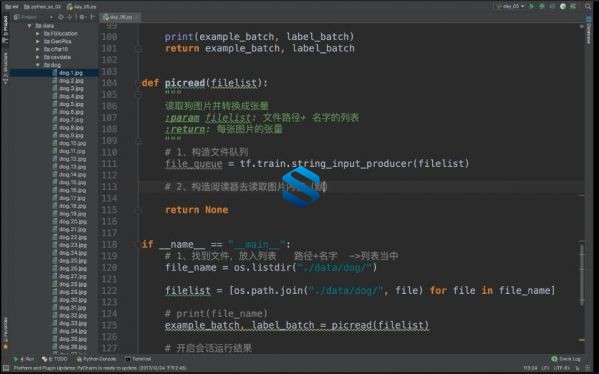
Task: Expand the cifar10 folder
Action: click(37, 49)
